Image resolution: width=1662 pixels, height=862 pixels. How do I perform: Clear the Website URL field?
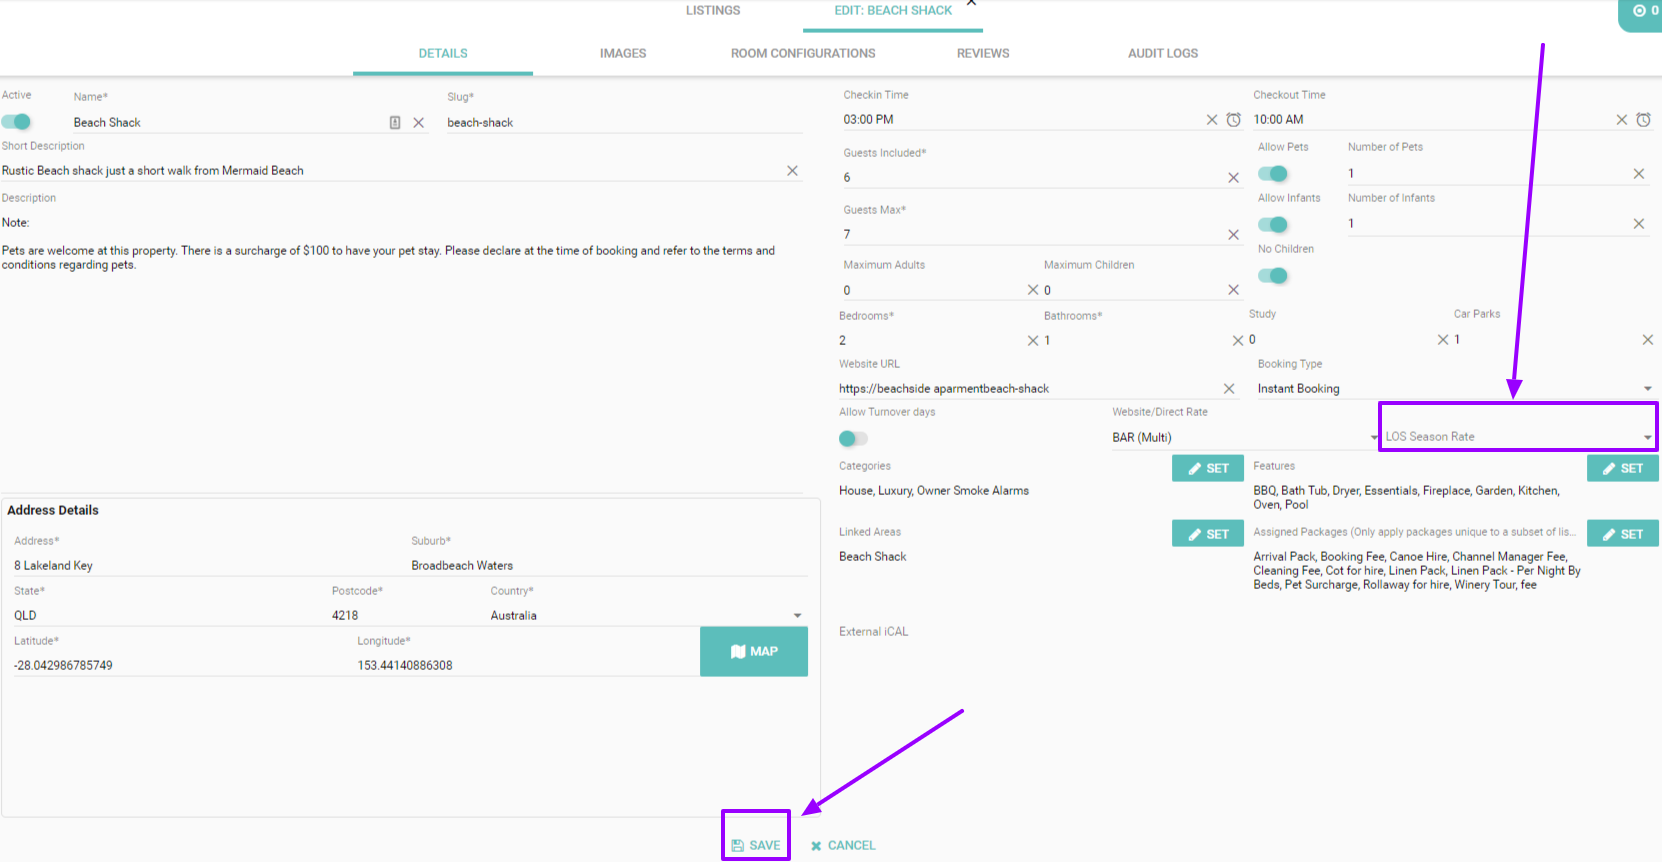tap(1229, 389)
